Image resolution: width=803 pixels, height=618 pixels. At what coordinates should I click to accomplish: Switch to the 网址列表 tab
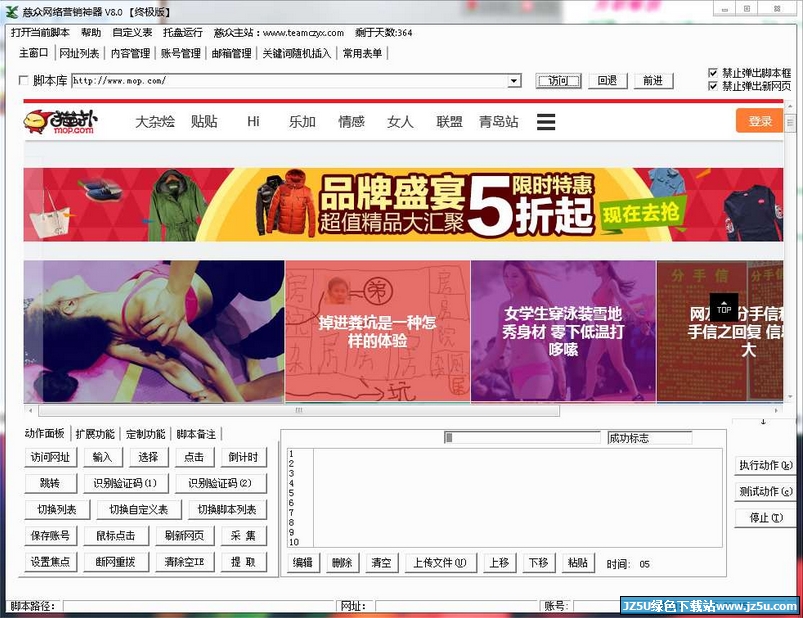(x=79, y=53)
